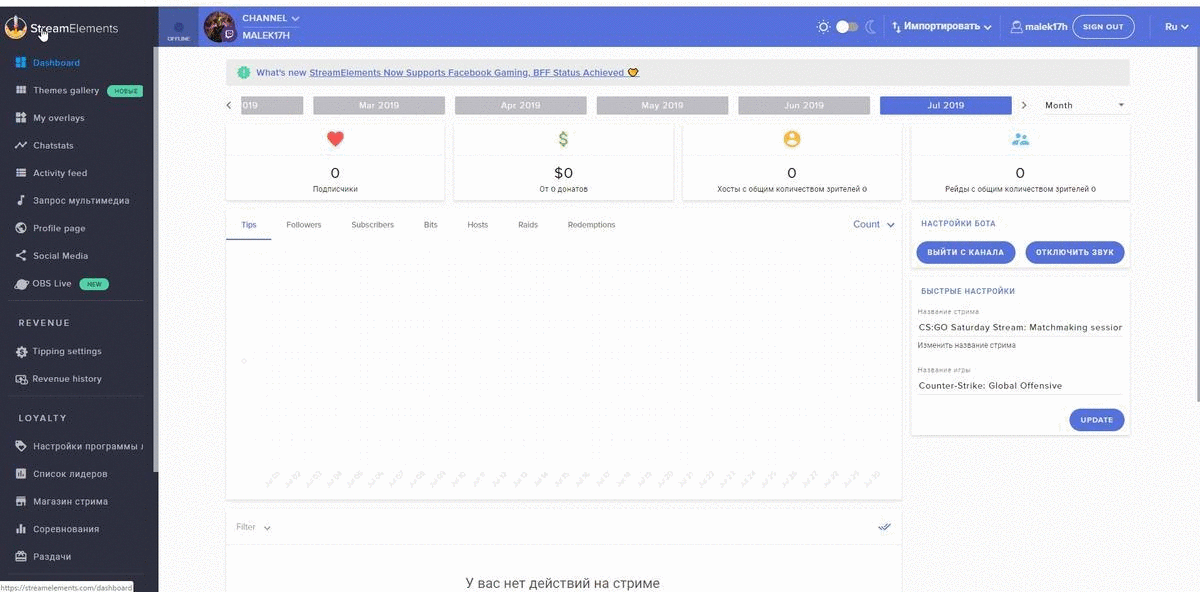Click the What's new exclamation icon
The width and height of the screenshot is (1200, 592).
243,72
